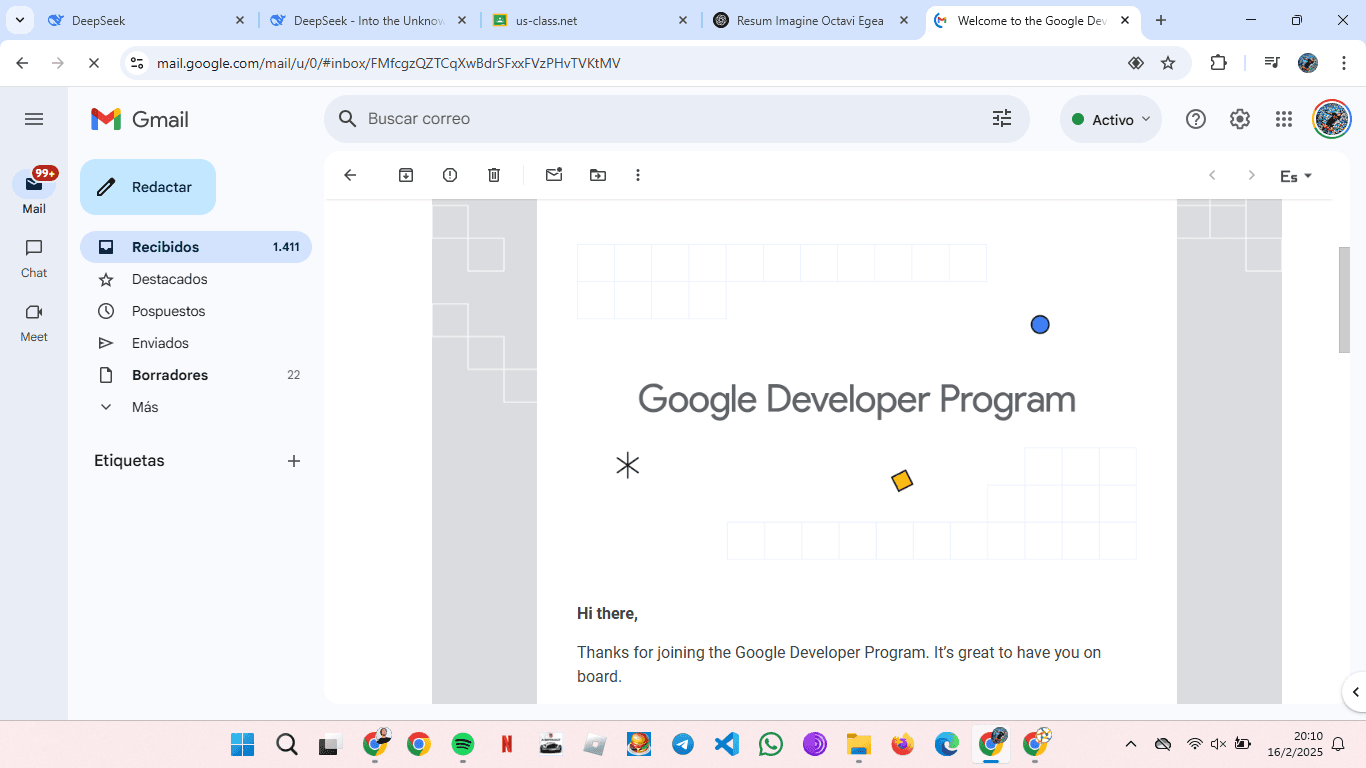
Task: Open Windows notifications bell
Action: (x=1338, y=744)
